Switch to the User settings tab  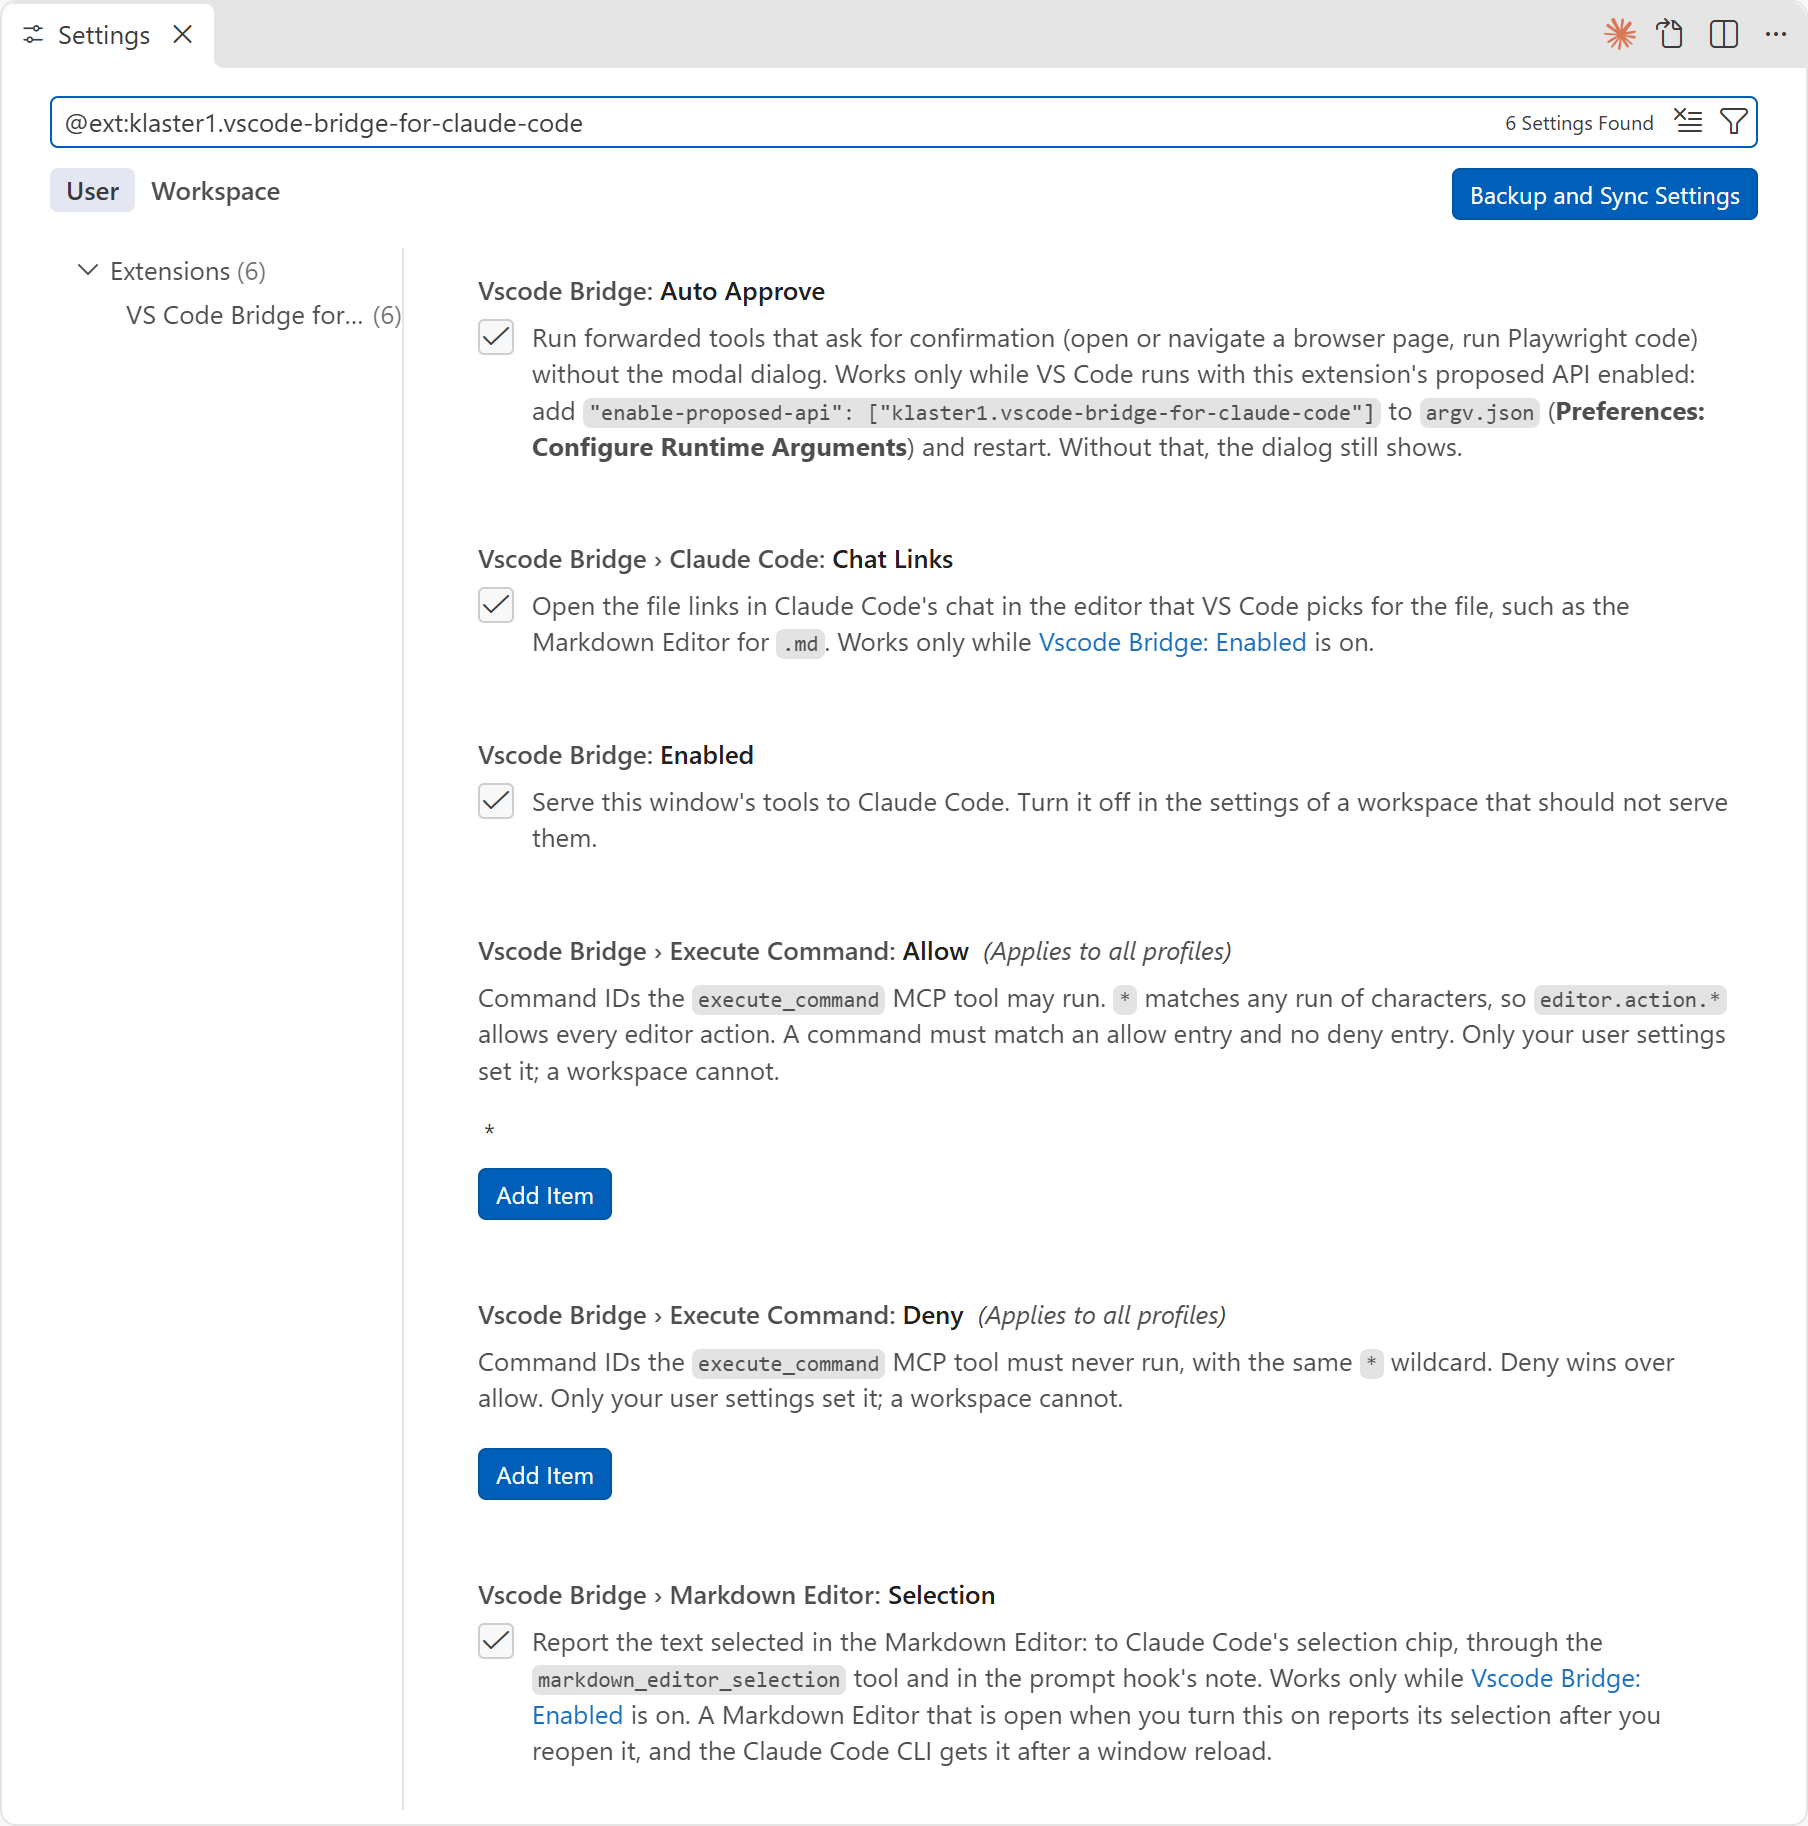click(x=92, y=191)
